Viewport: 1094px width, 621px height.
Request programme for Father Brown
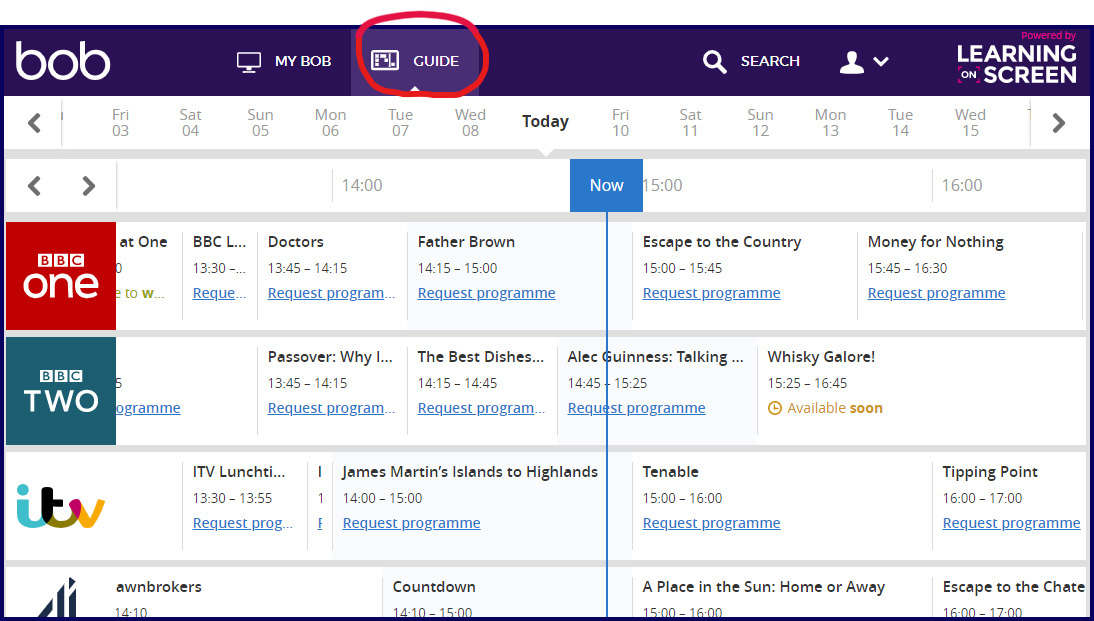point(486,292)
